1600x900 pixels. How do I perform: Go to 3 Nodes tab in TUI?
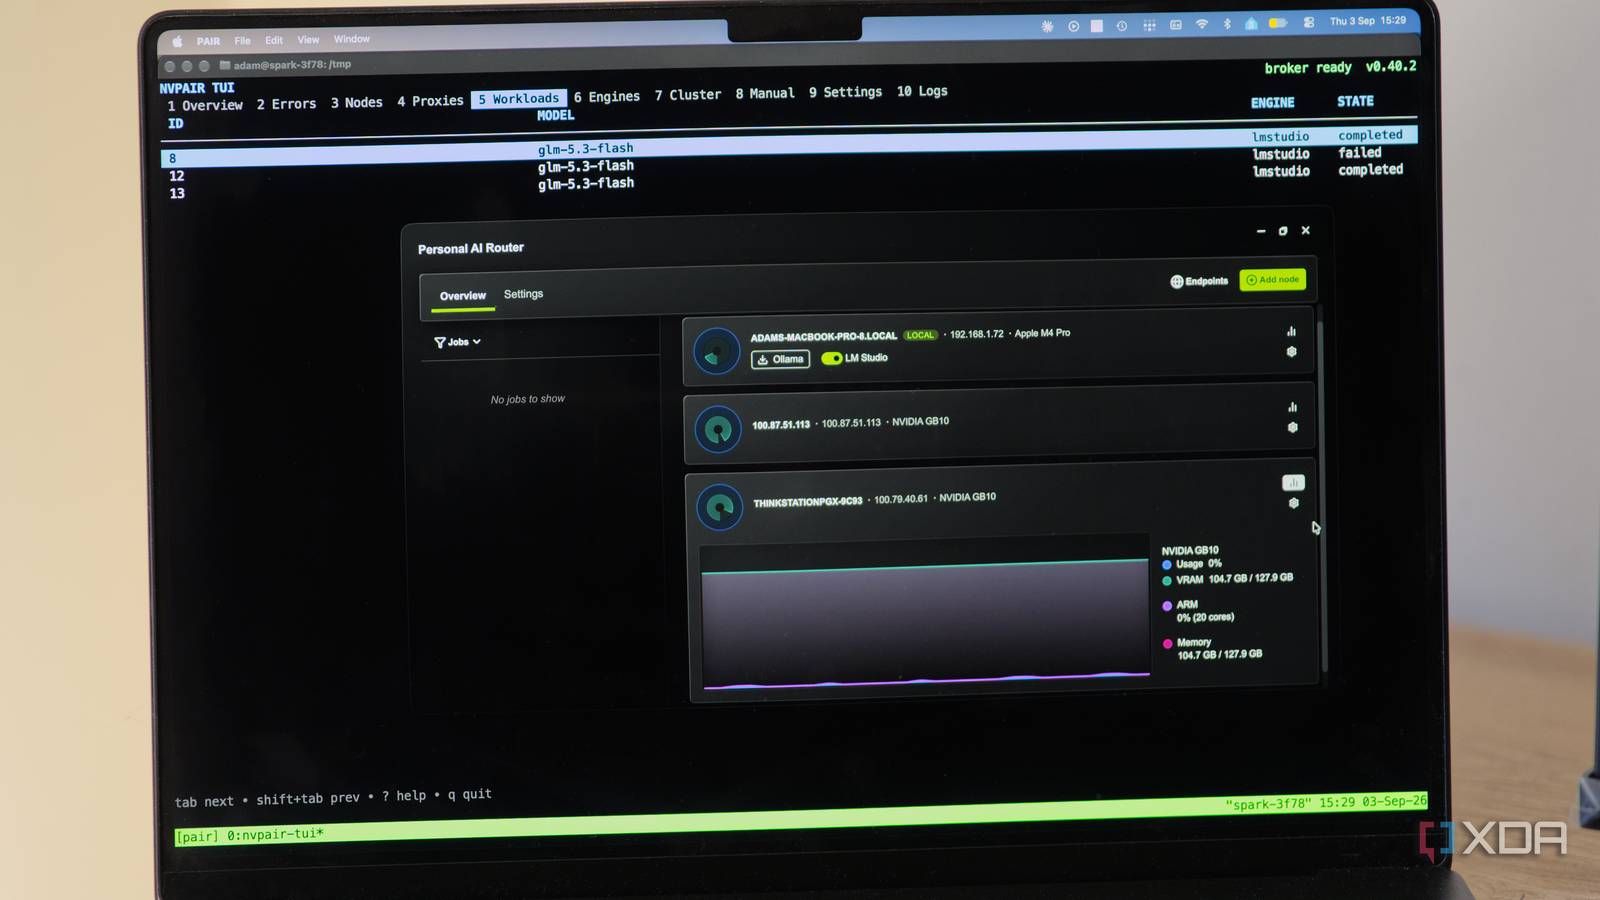[357, 103]
